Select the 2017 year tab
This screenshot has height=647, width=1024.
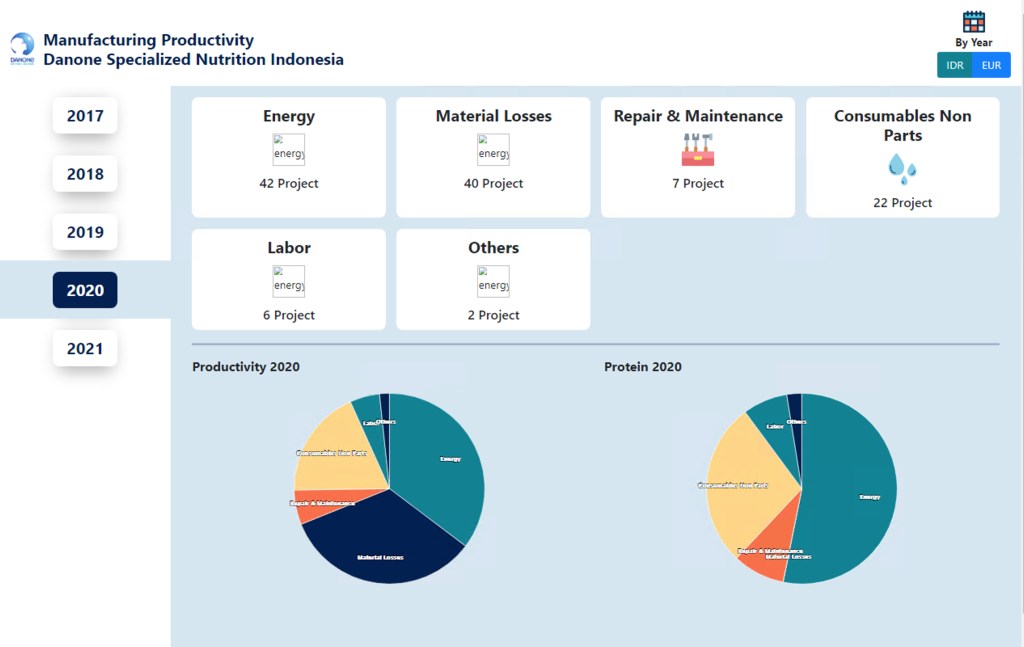click(x=85, y=116)
